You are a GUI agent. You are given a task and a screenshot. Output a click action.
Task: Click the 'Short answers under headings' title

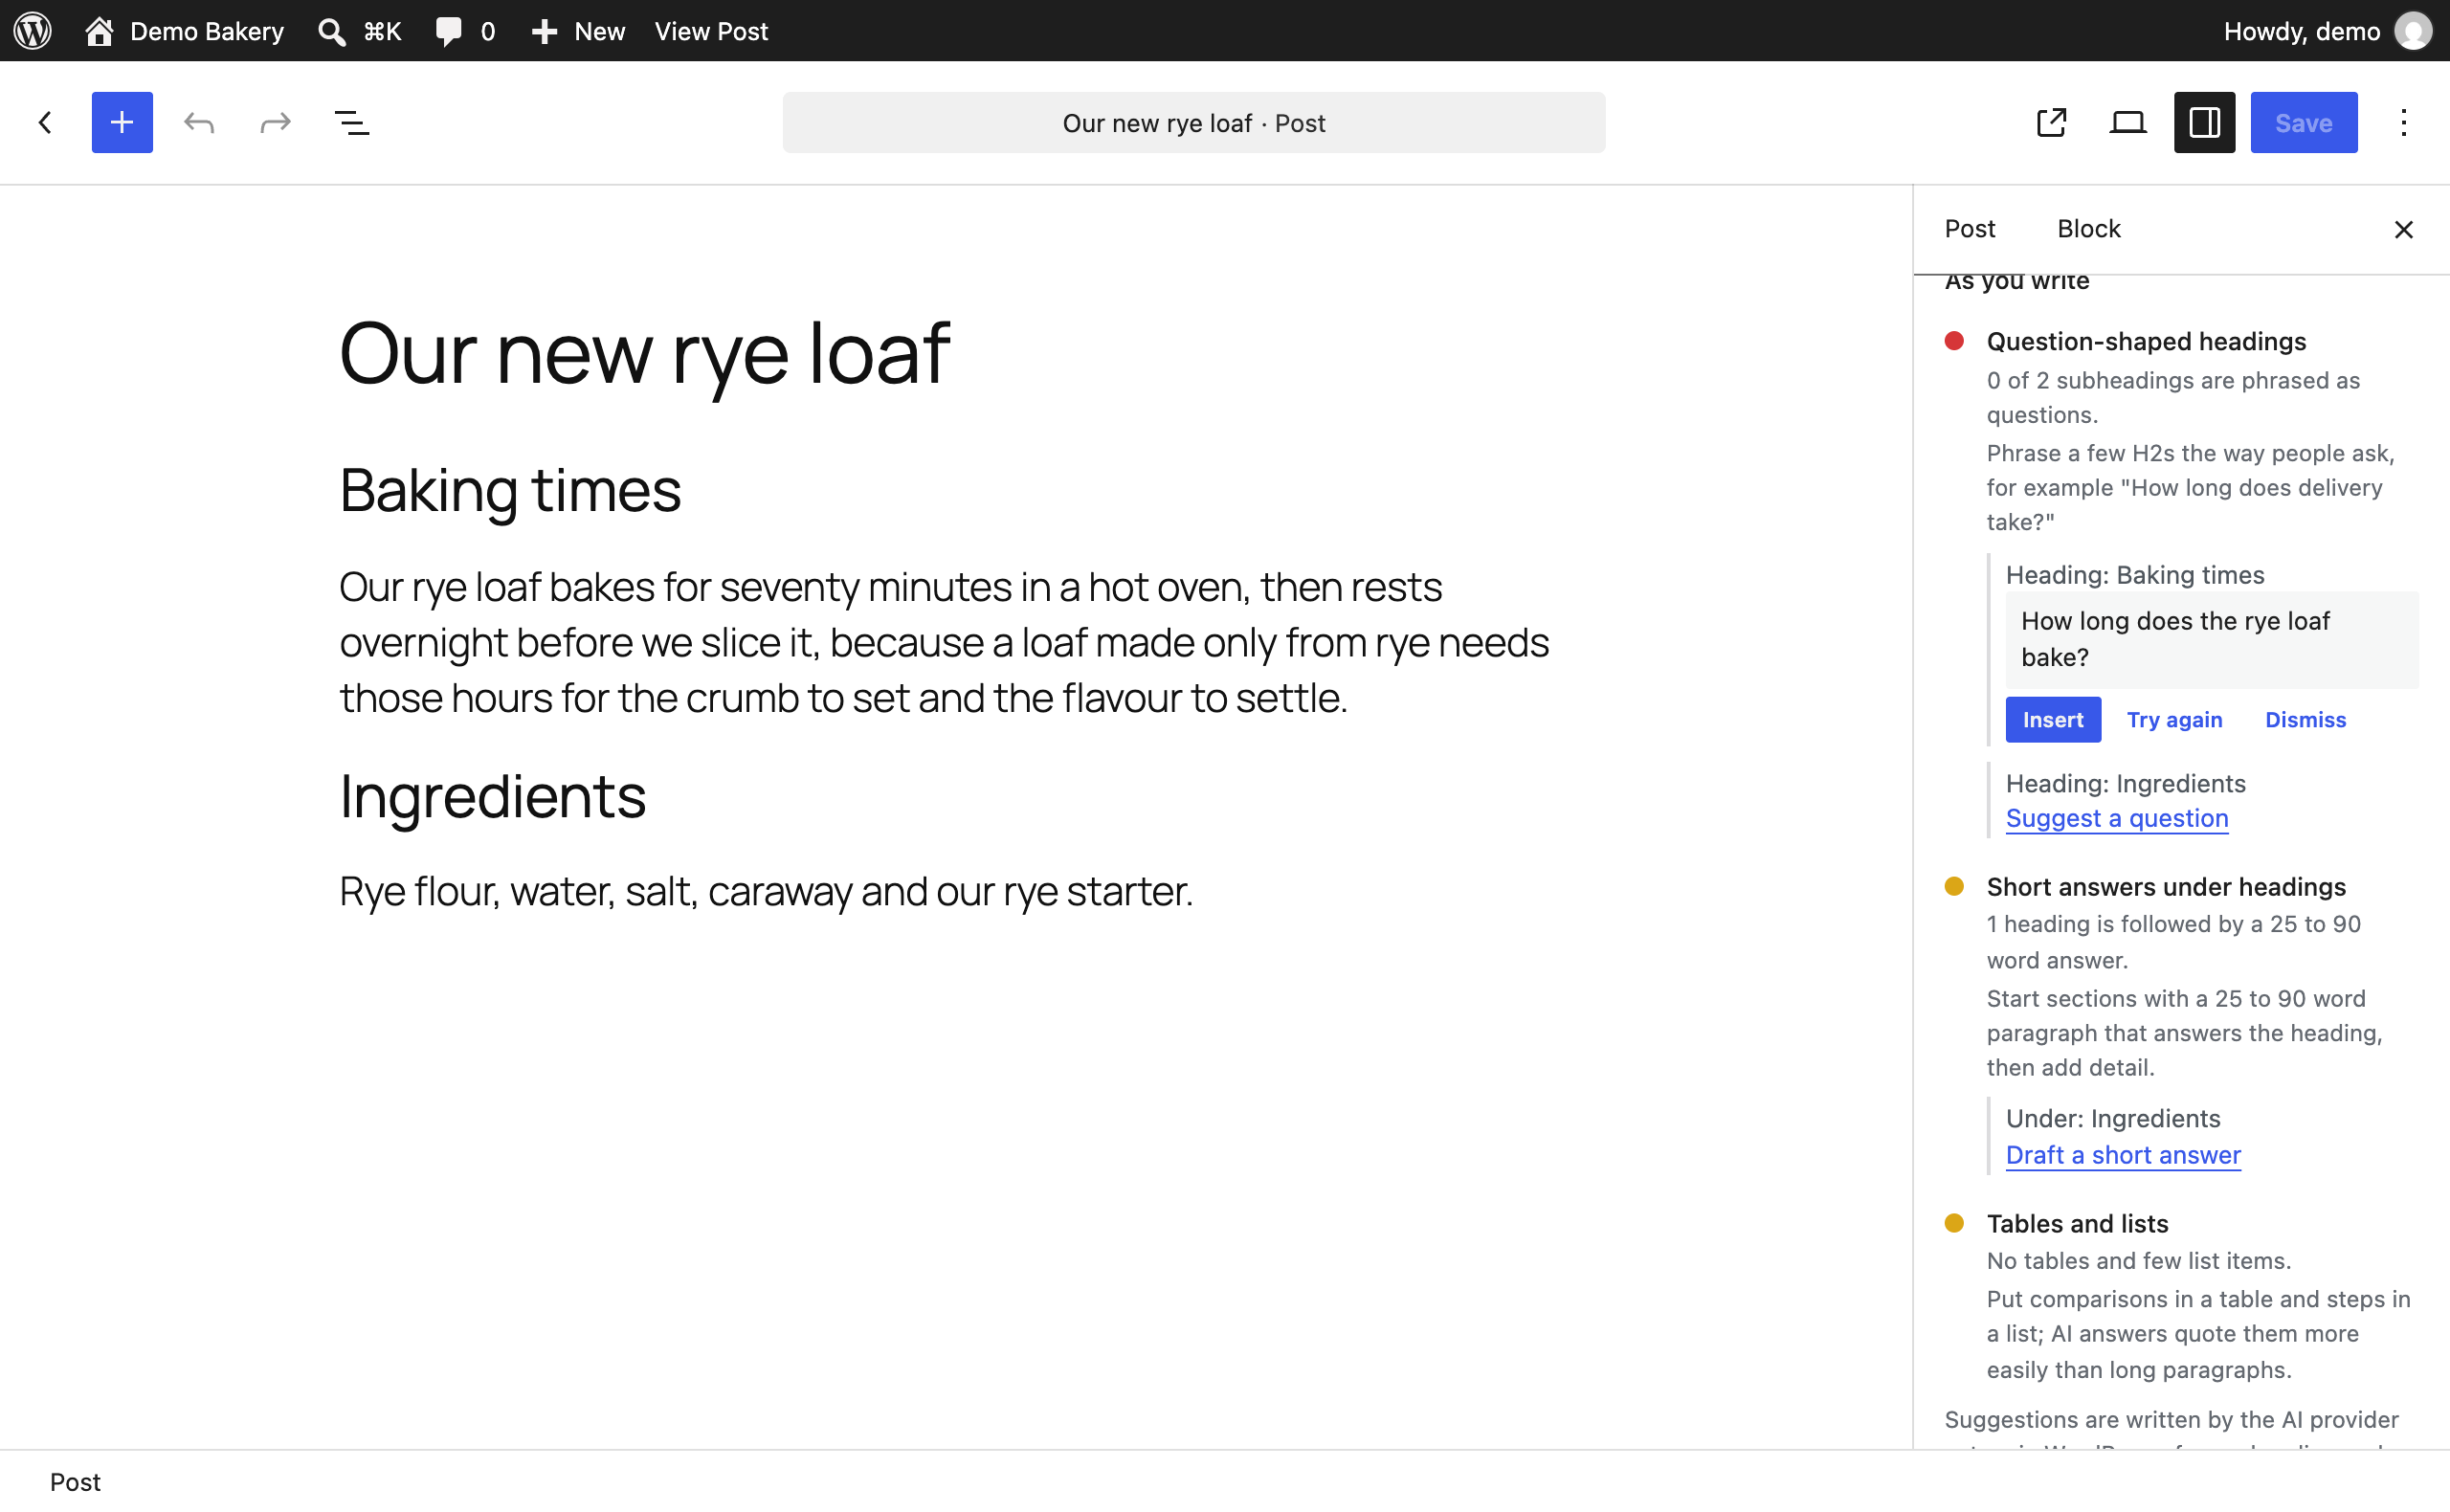pyautogui.click(x=2166, y=887)
